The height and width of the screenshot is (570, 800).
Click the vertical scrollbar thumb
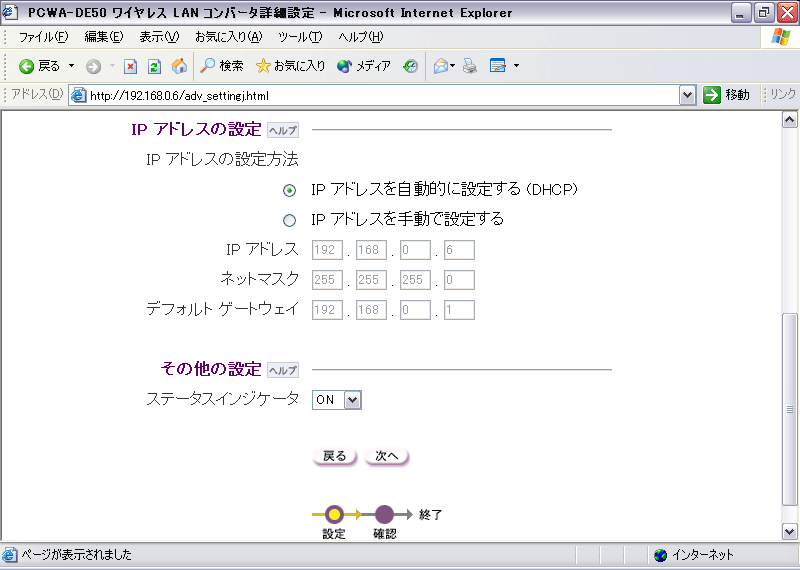click(x=789, y=410)
